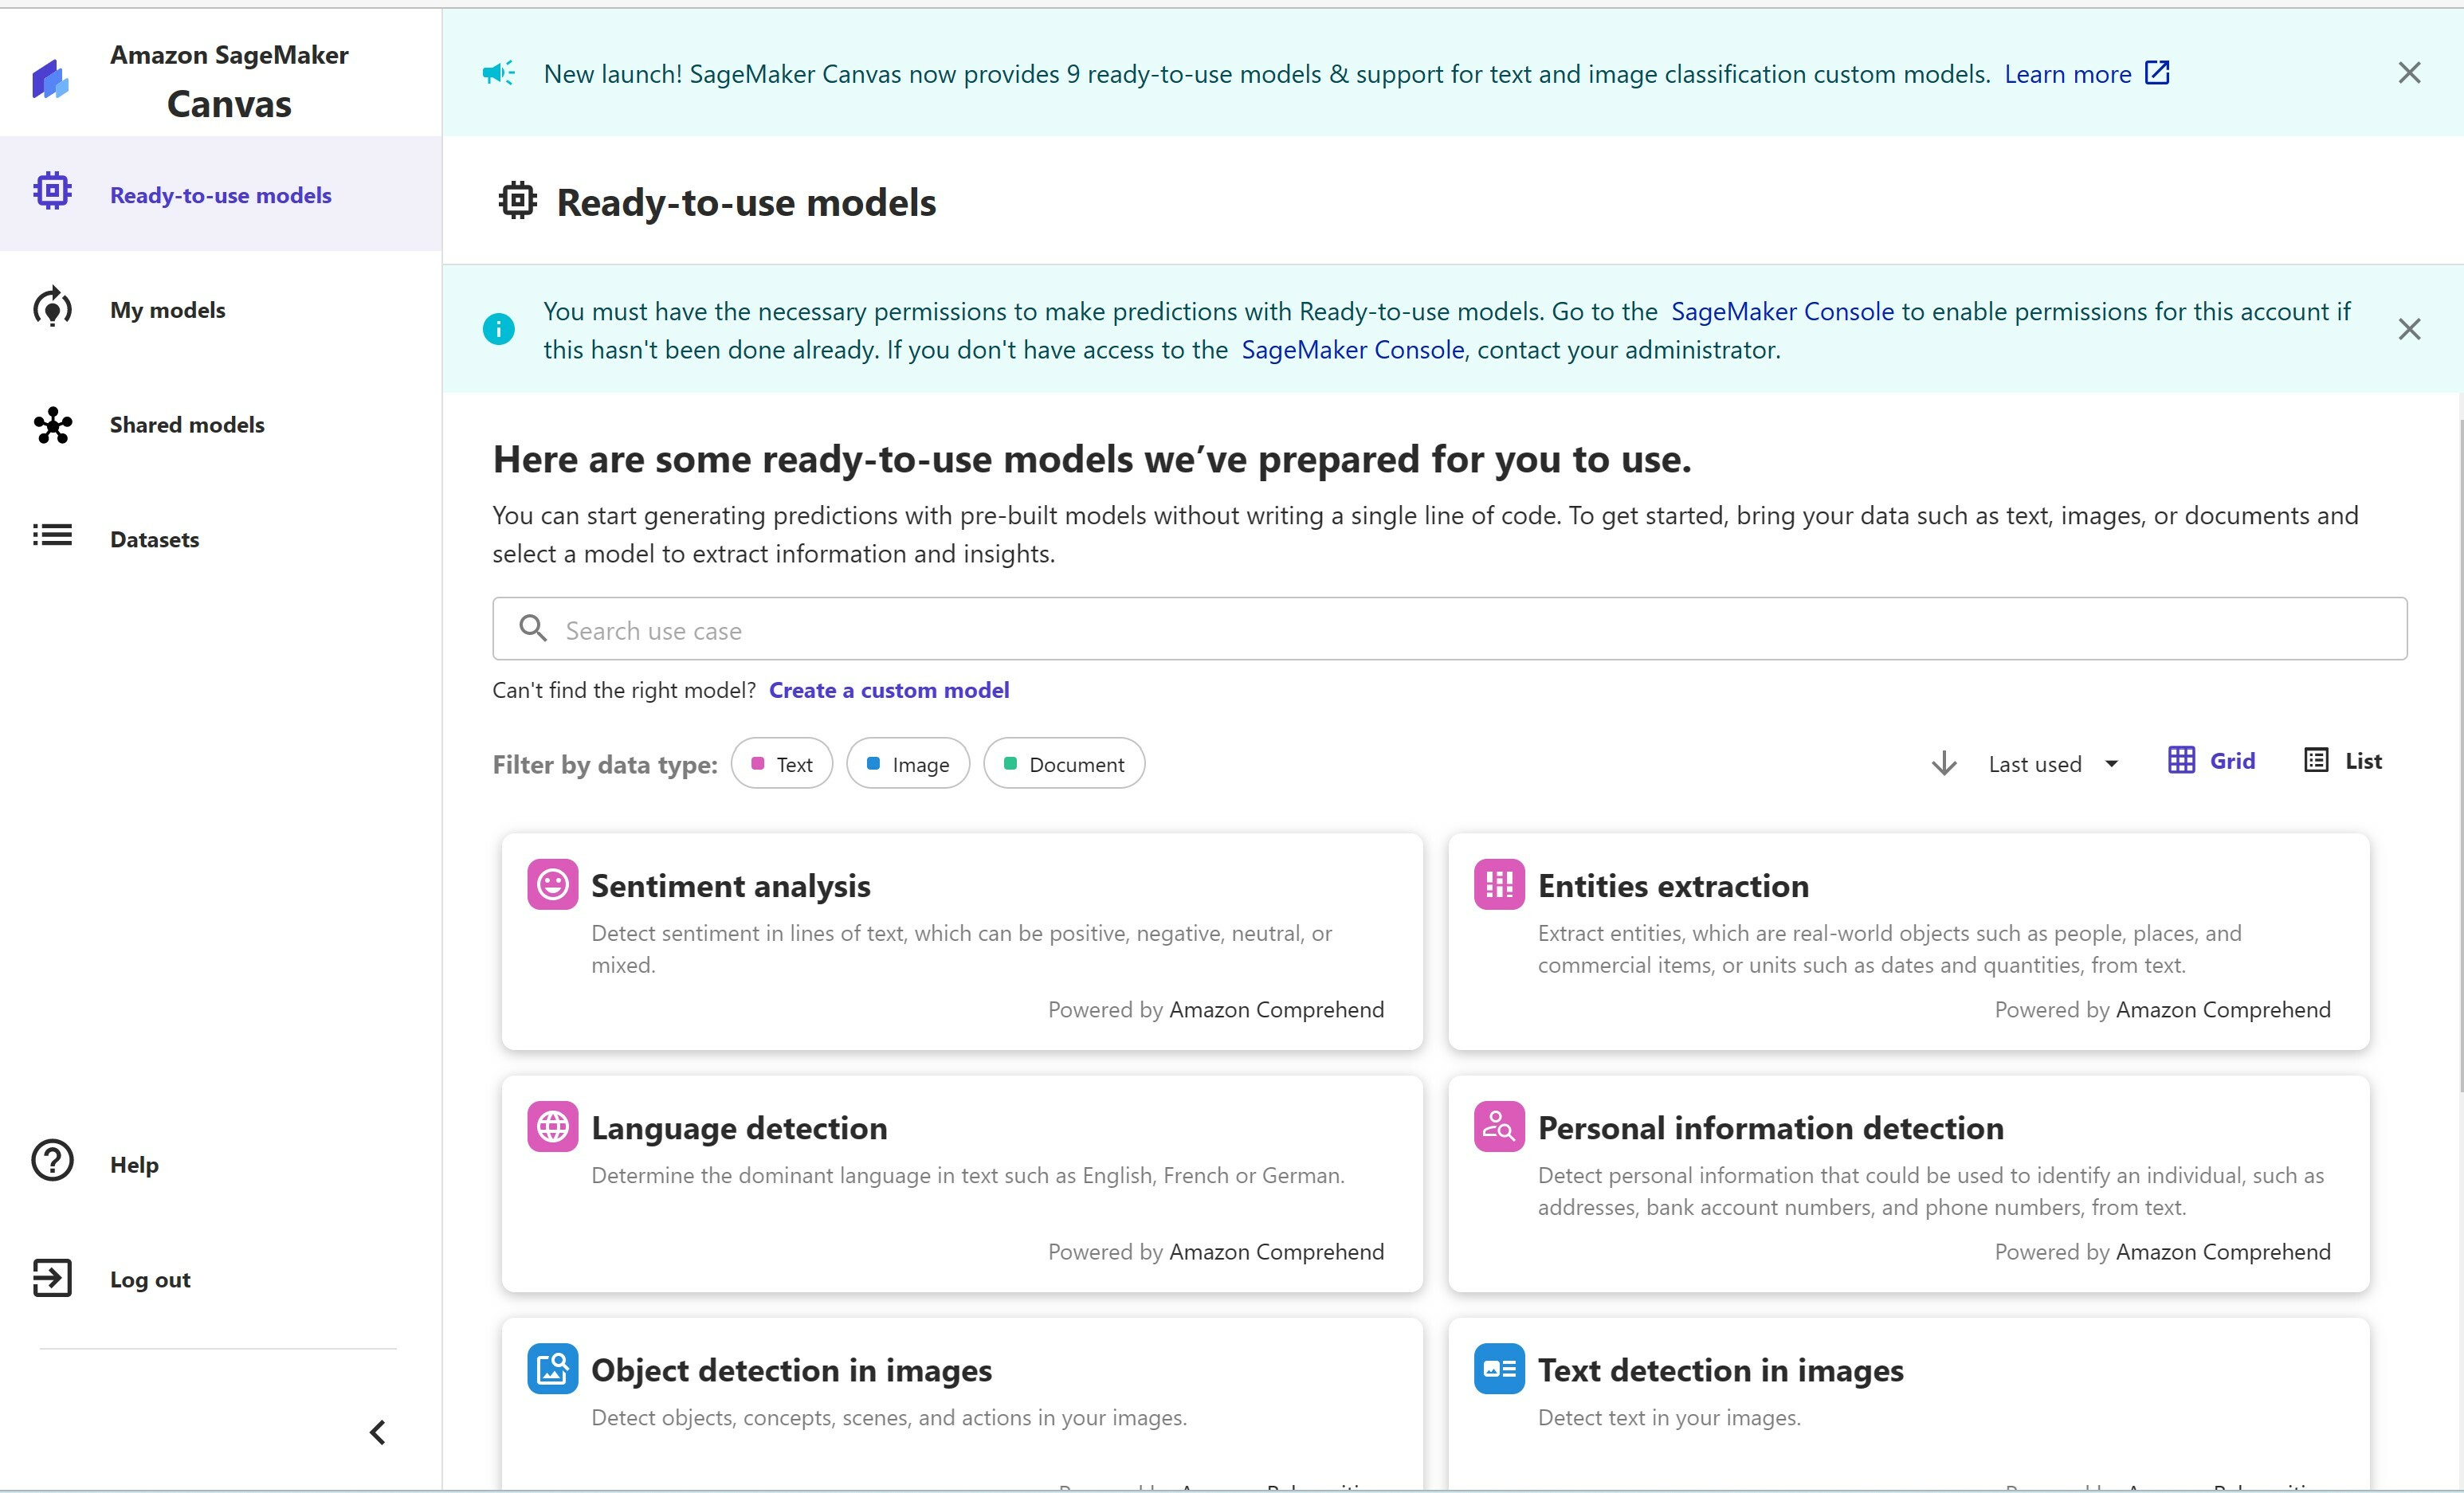Click the Entities extraction grid icon
The height and width of the screenshot is (1493, 2464).
tap(1498, 884)
